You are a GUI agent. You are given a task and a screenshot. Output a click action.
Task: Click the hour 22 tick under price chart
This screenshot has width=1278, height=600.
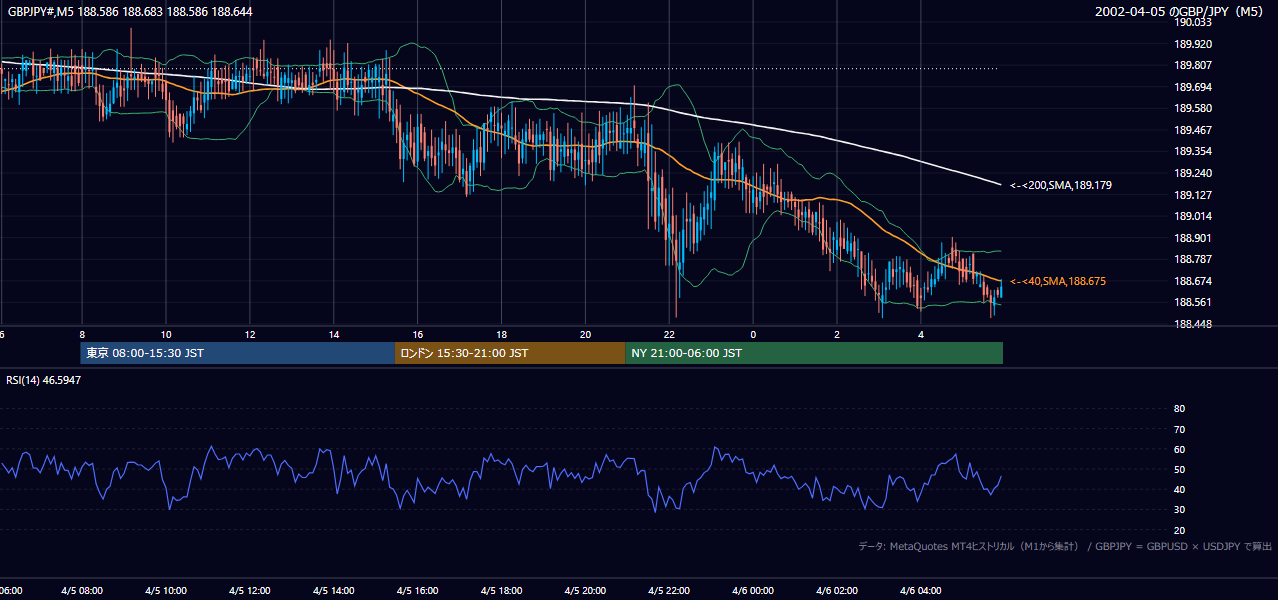669,334
